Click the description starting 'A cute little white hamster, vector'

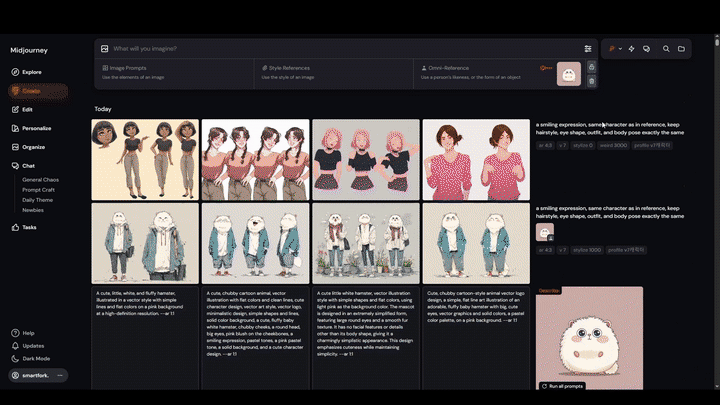coord(366,323)
